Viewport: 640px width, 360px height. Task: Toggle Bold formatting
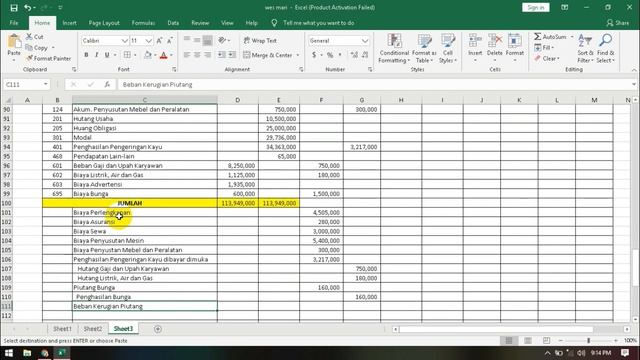pos(86,55)
